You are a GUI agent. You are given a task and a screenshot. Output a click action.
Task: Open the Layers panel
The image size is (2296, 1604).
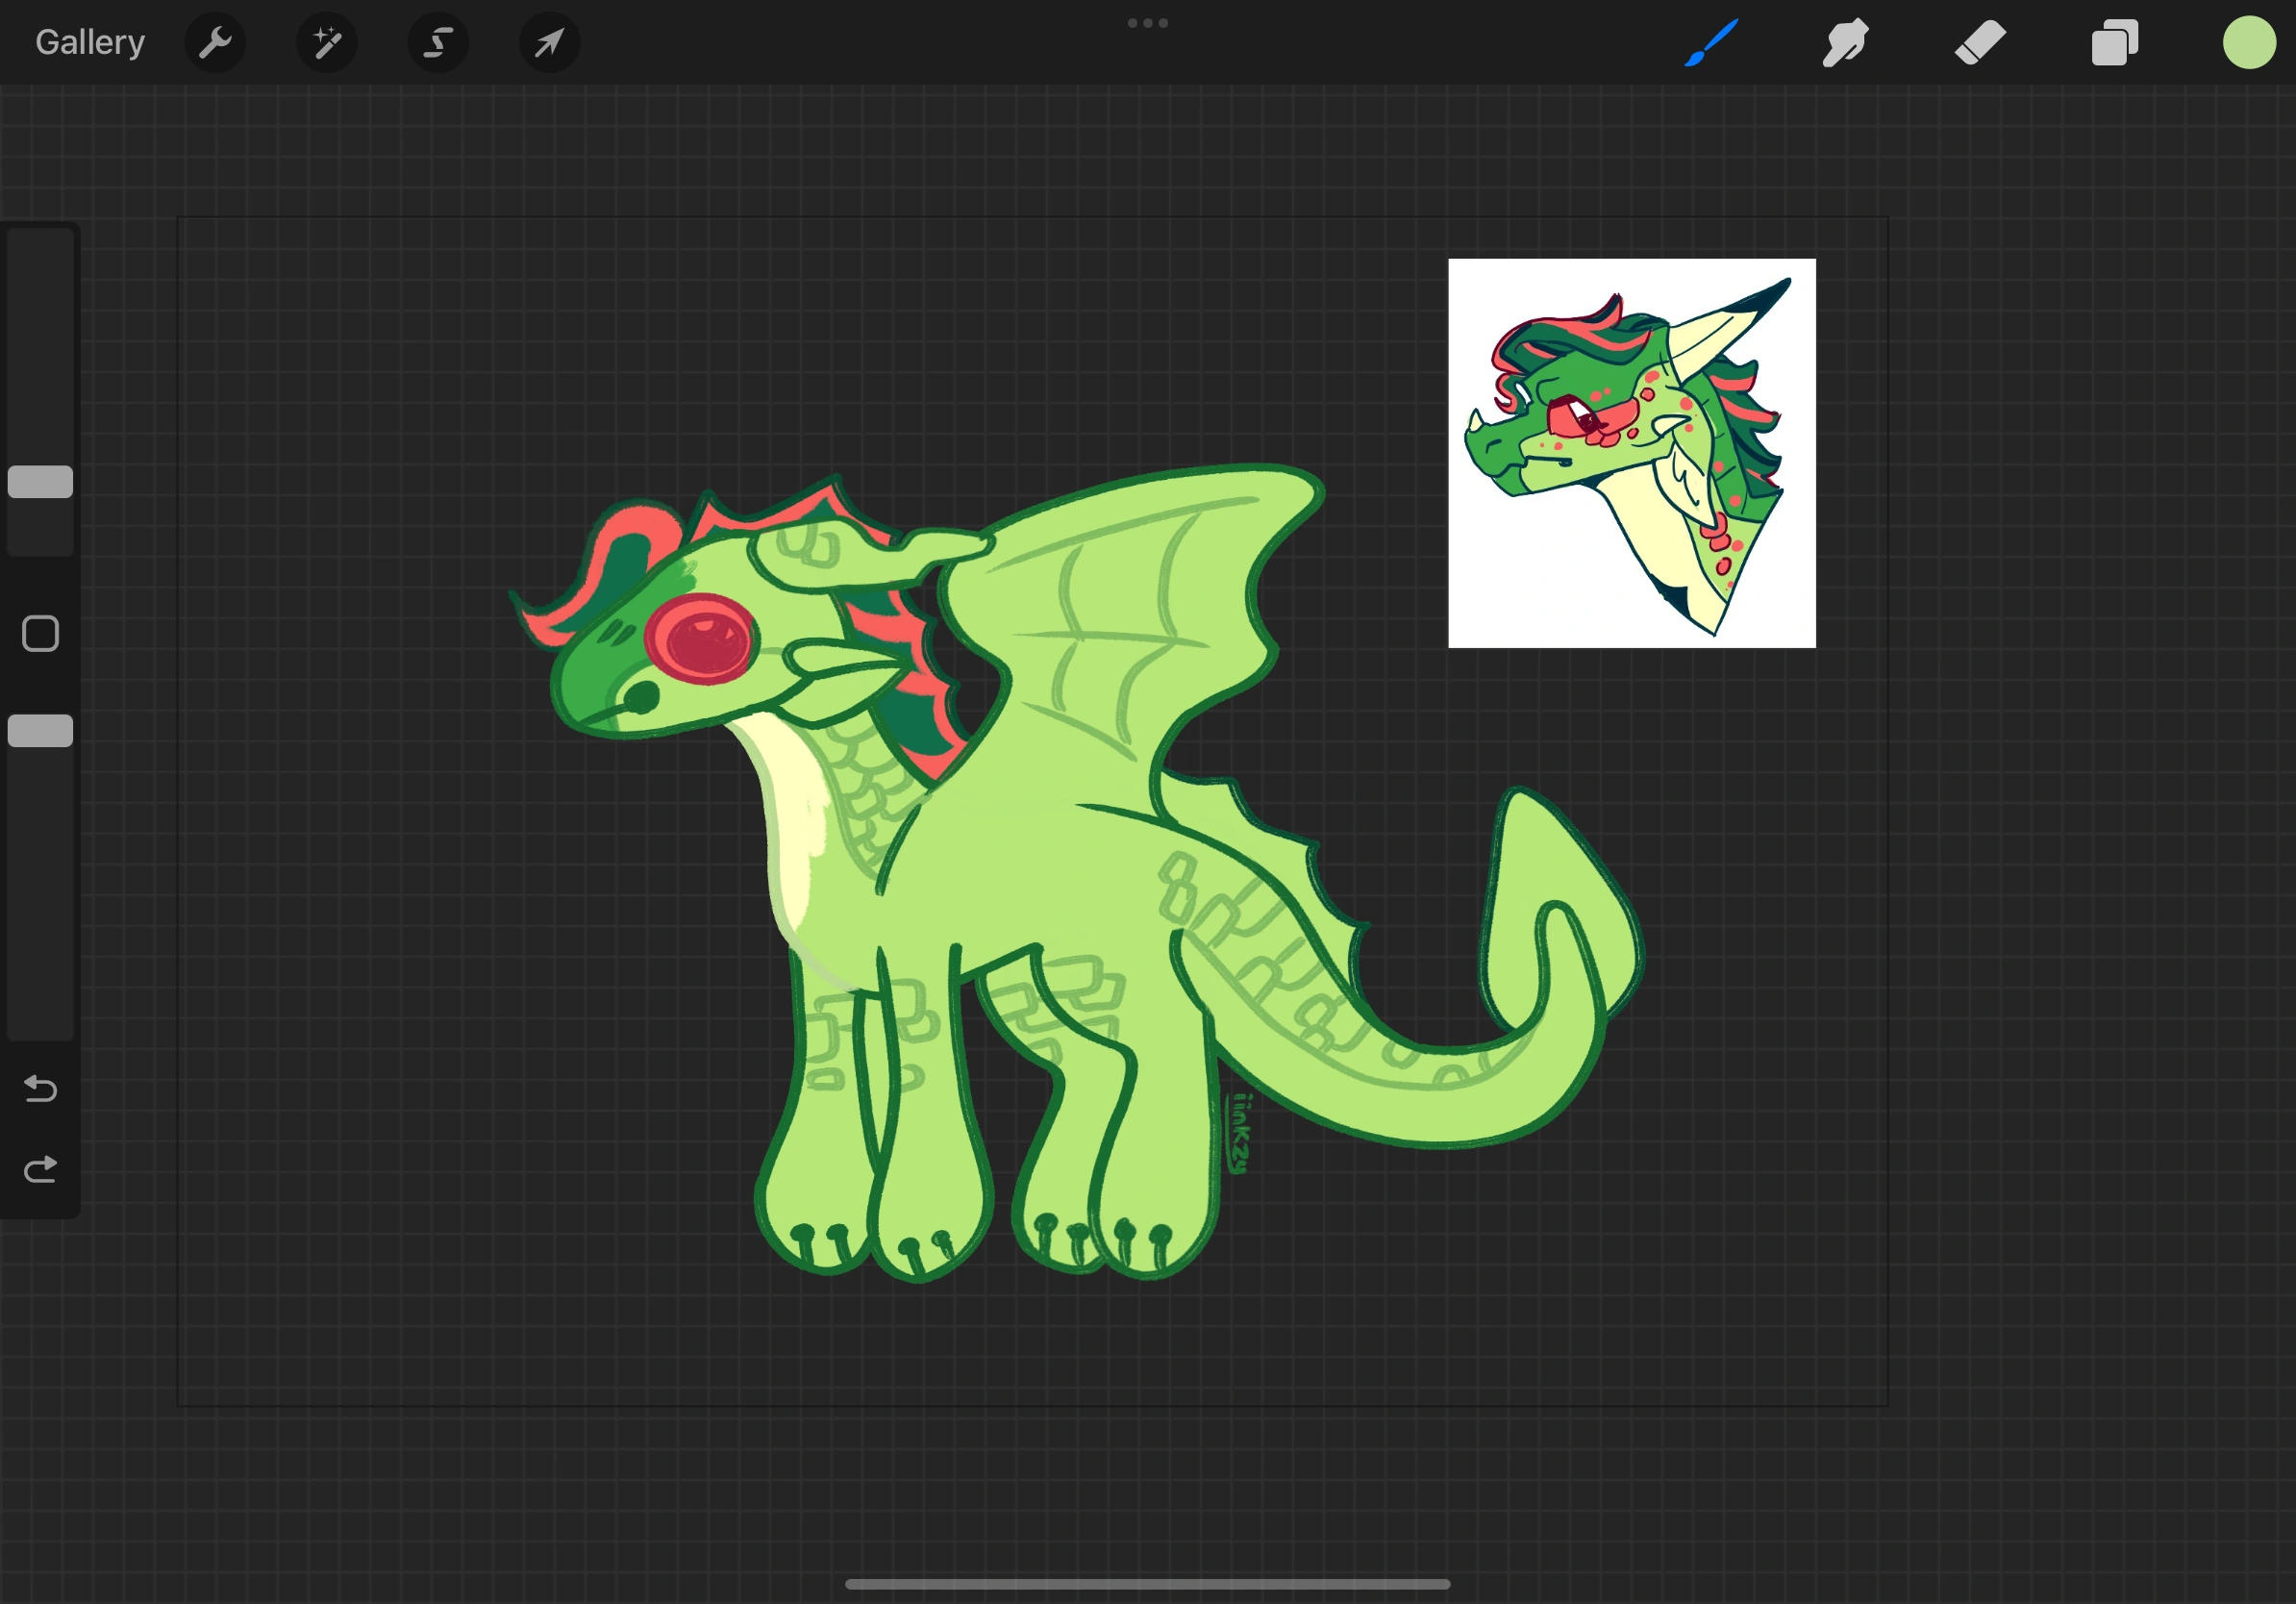click(2113, 43)
